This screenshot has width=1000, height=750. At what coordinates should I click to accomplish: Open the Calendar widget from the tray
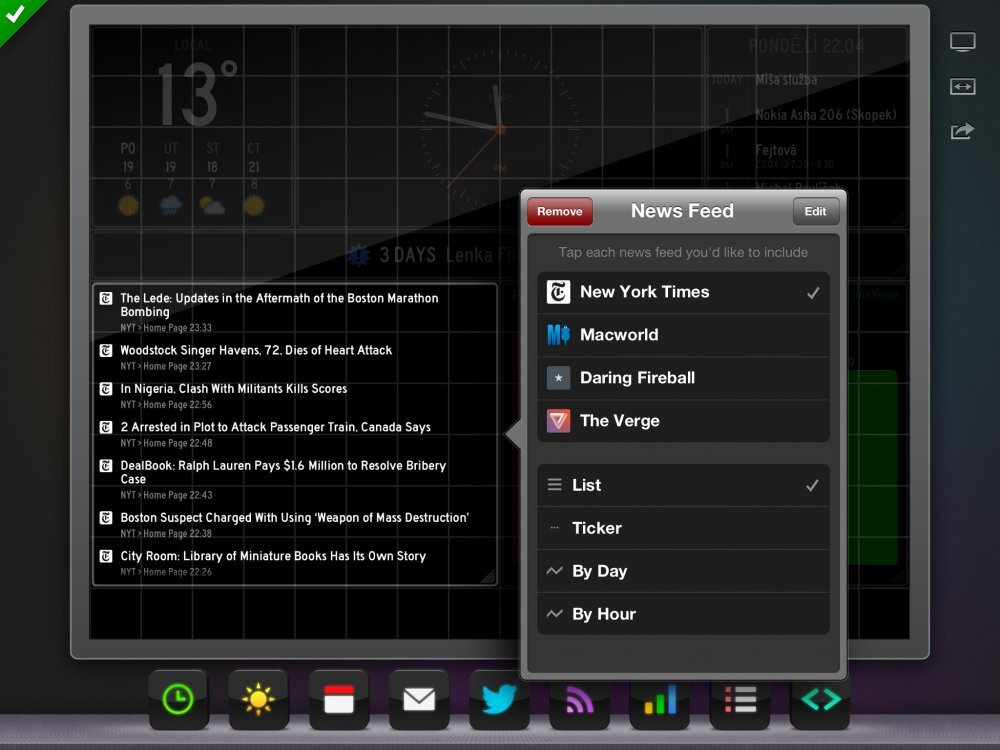pyautogui.click(x=339, y=700)
